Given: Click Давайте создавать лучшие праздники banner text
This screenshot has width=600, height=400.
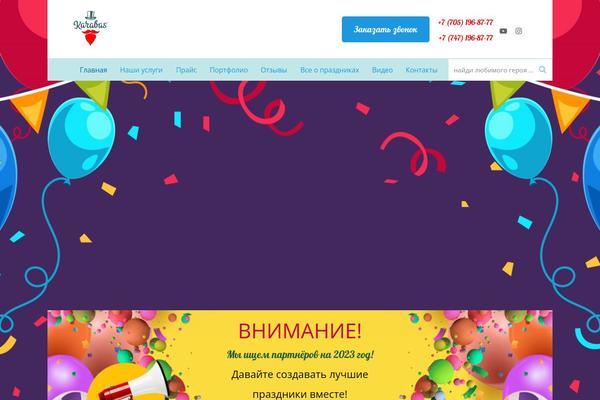Looking at the screenshot, I should tap(300, 384).
